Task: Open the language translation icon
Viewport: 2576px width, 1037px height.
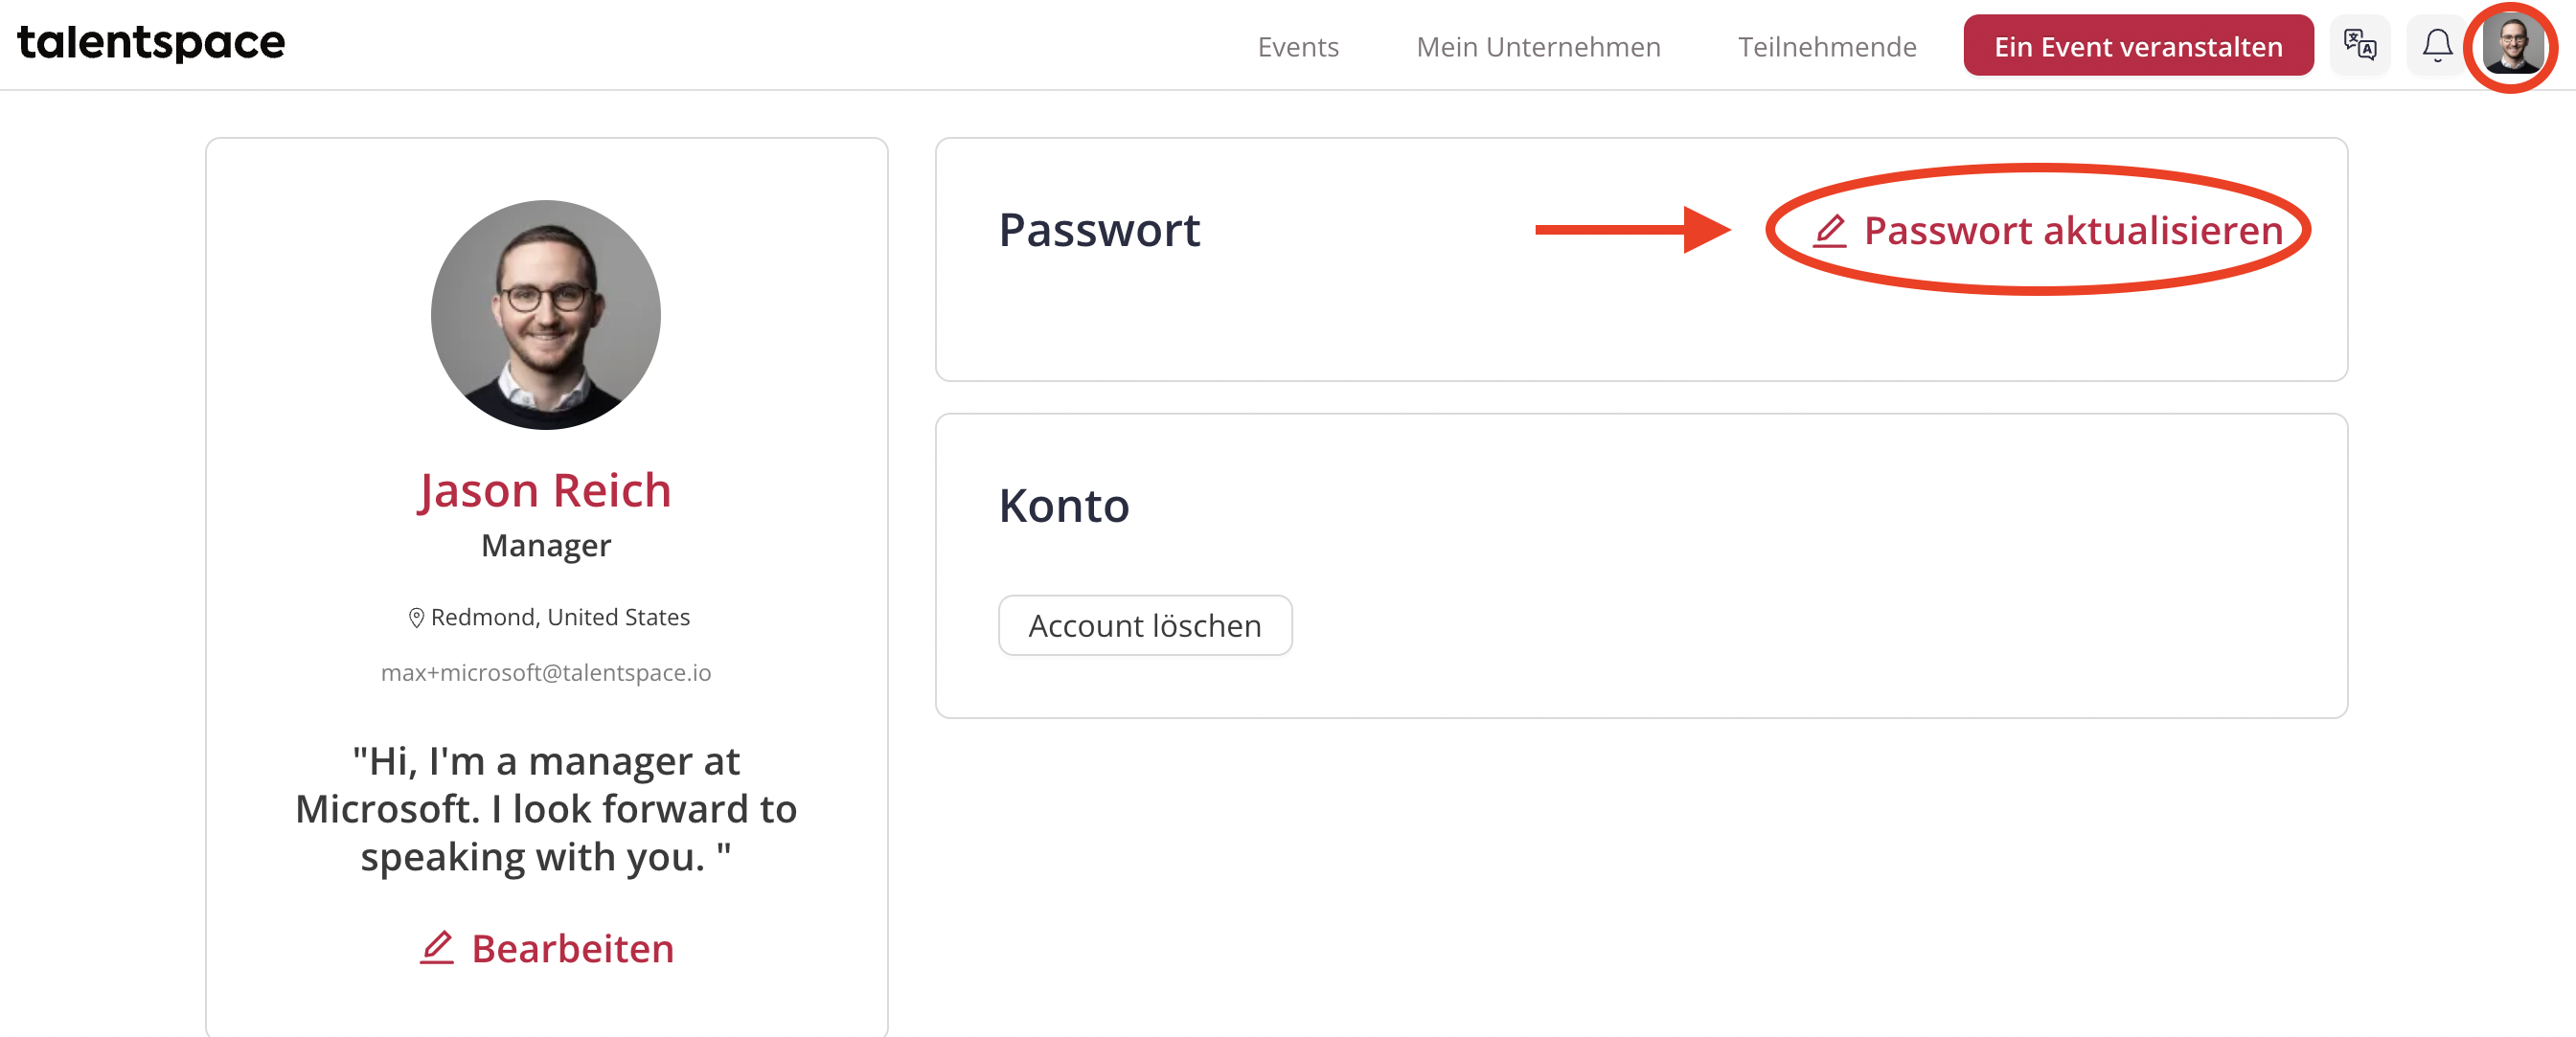Action: (2360, 45)
